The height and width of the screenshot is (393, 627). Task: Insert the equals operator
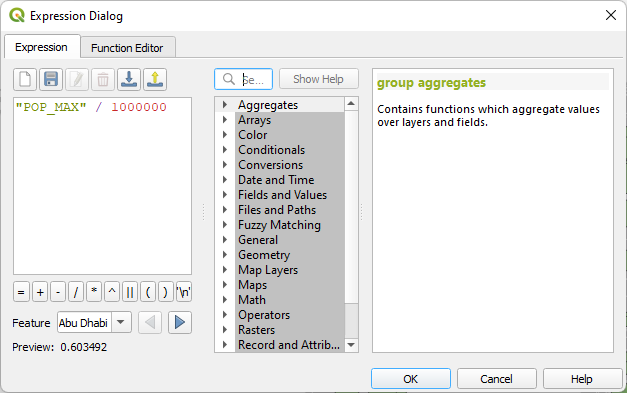click(21, 292)
